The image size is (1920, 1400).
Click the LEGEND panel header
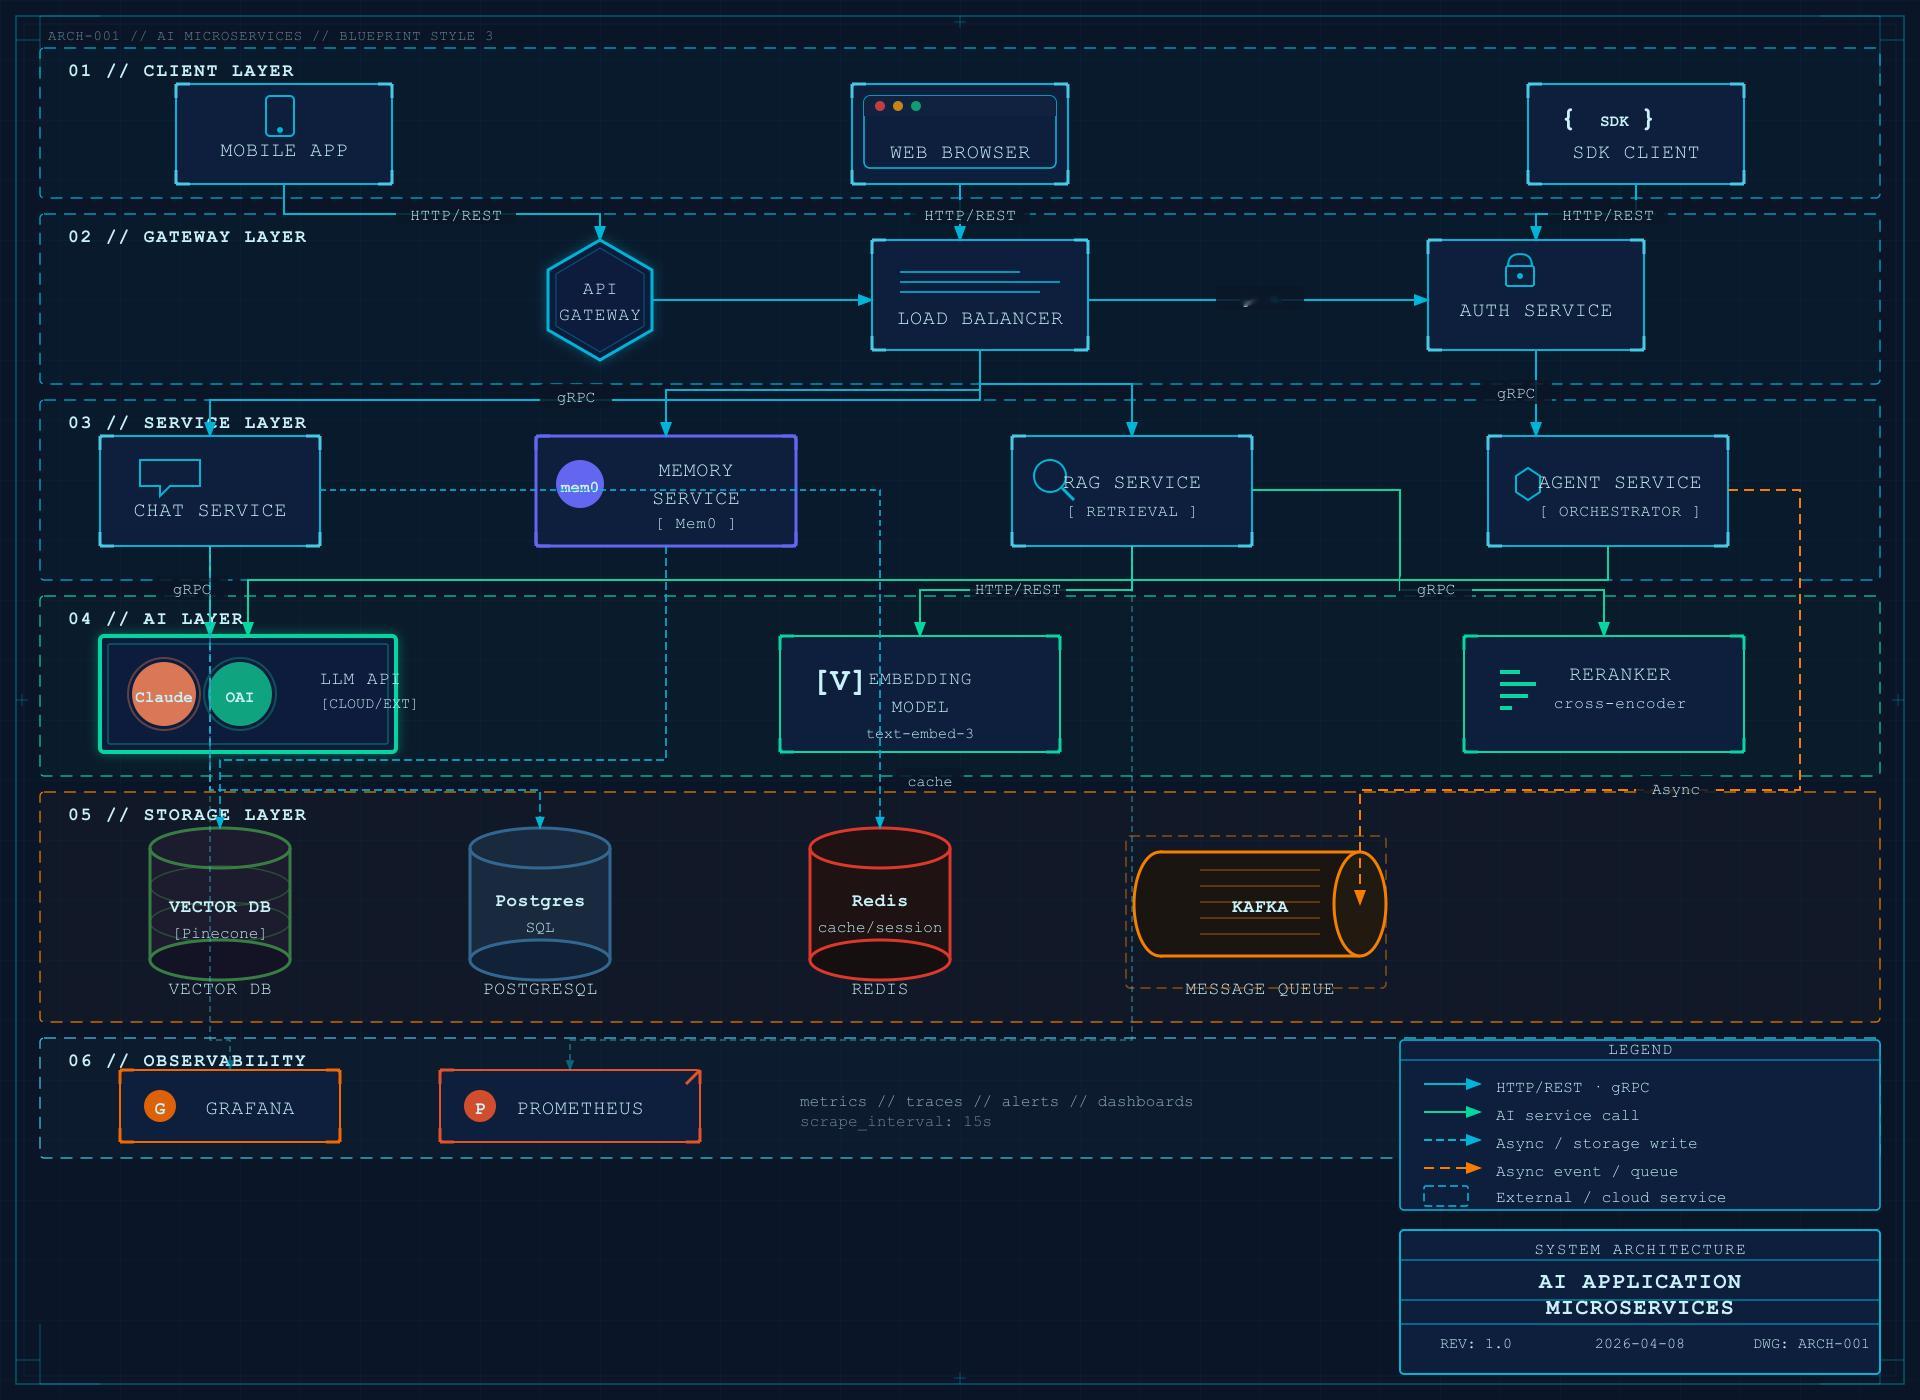pyautogui.click(x=1641, y=1050)
